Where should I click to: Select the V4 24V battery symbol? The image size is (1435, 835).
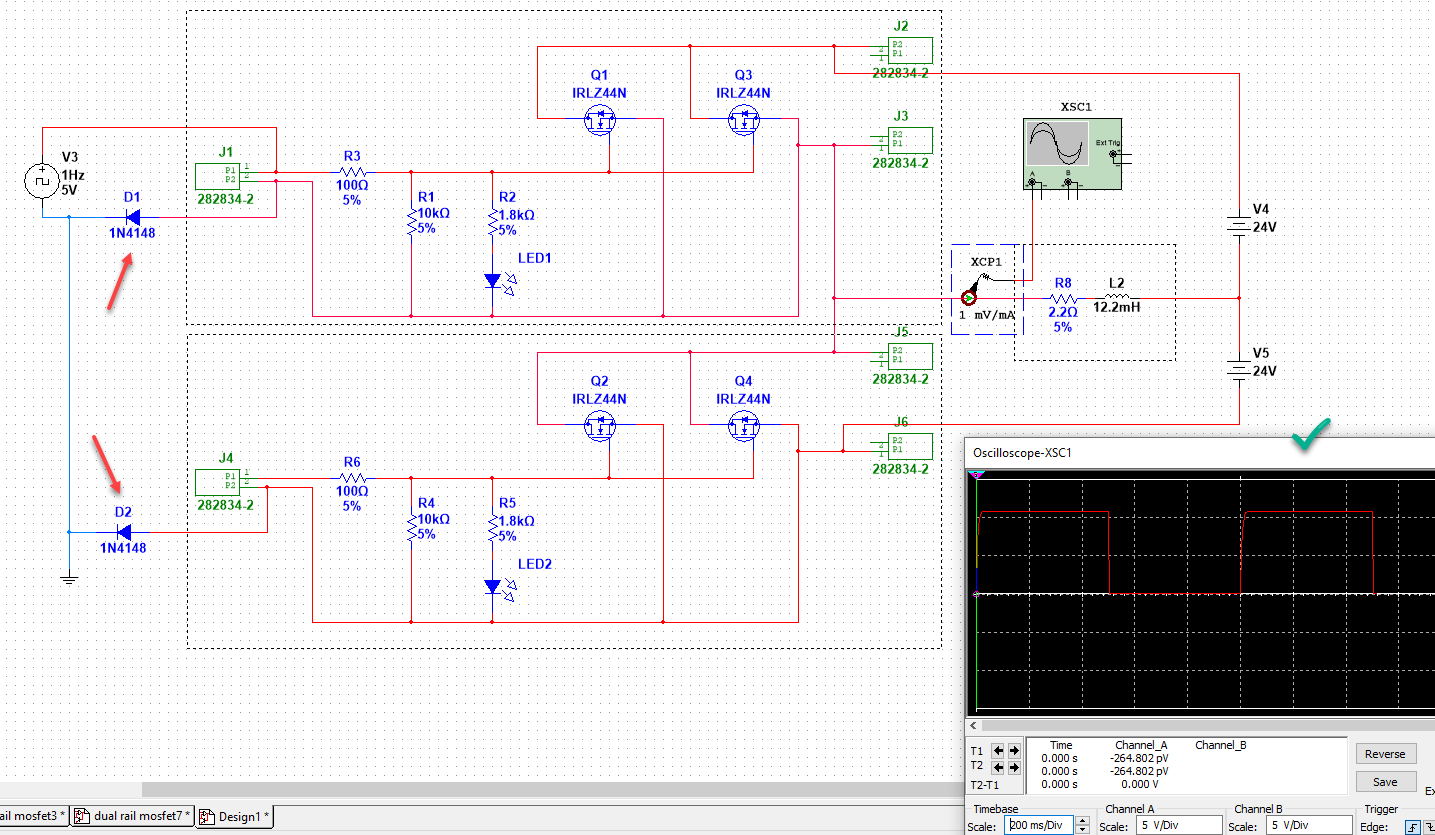click(x=1239, y=225)
